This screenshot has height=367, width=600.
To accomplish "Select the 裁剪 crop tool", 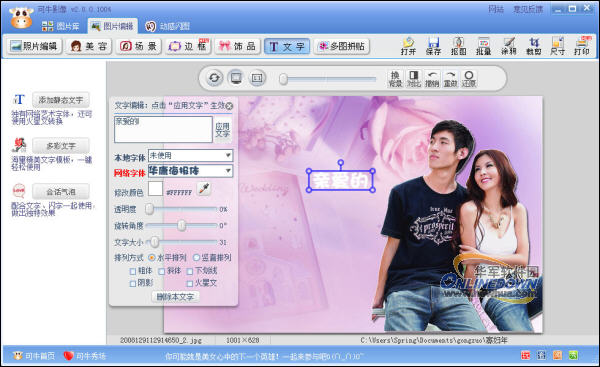I will point(533,46).
